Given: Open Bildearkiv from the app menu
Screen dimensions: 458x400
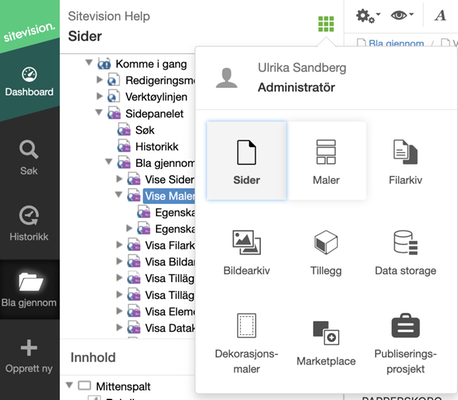Looking at the screenshot, I should pyautogui.click(x=247, y=252).
